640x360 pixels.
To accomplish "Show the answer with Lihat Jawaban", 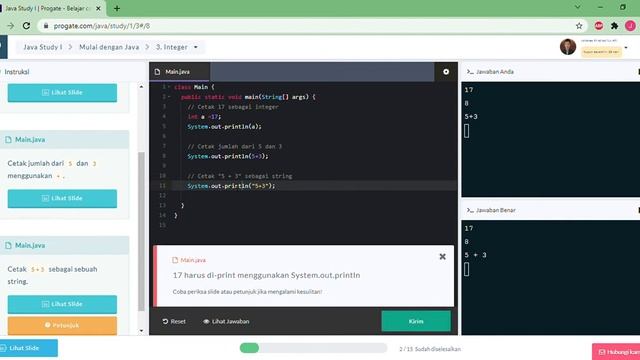I will click(x=226, y=321).
